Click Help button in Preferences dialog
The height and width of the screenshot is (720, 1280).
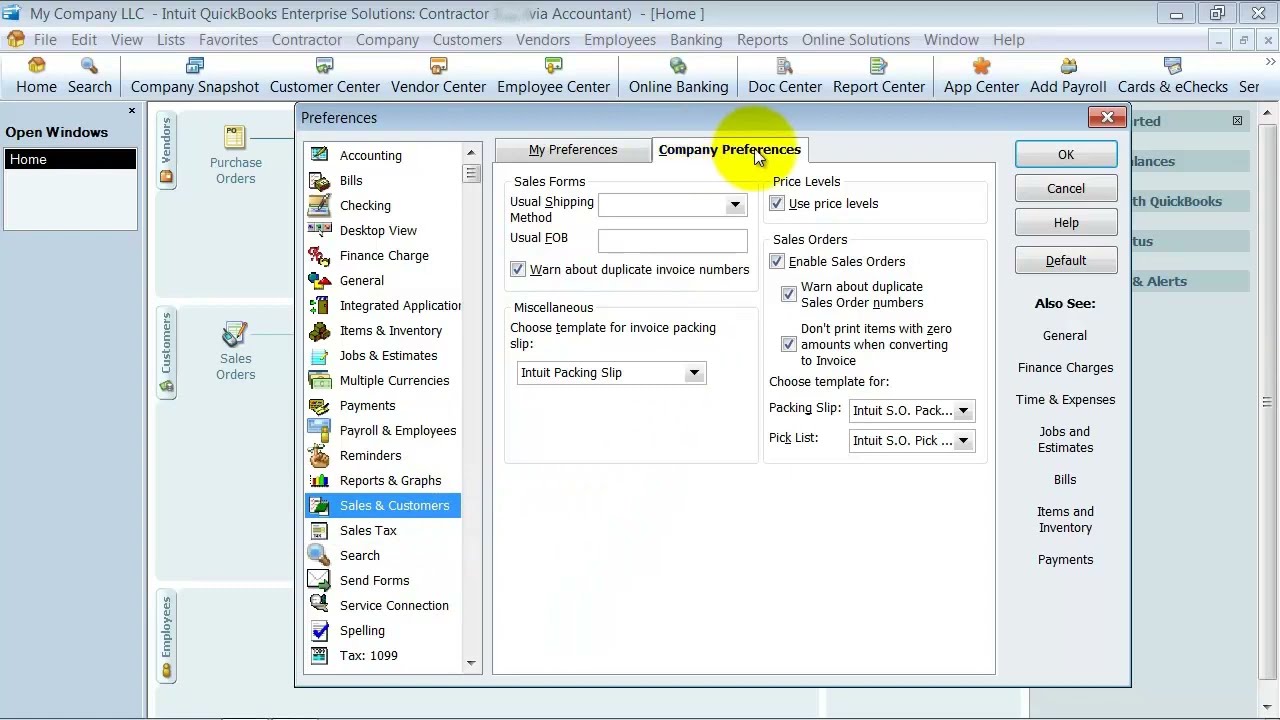click(1066, 223)
